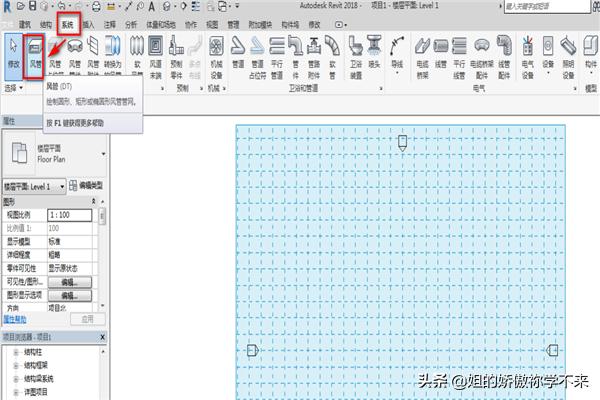Open the View (视图) ribbon tab
This screenshot has height=400, width=600.
point(212,25)
